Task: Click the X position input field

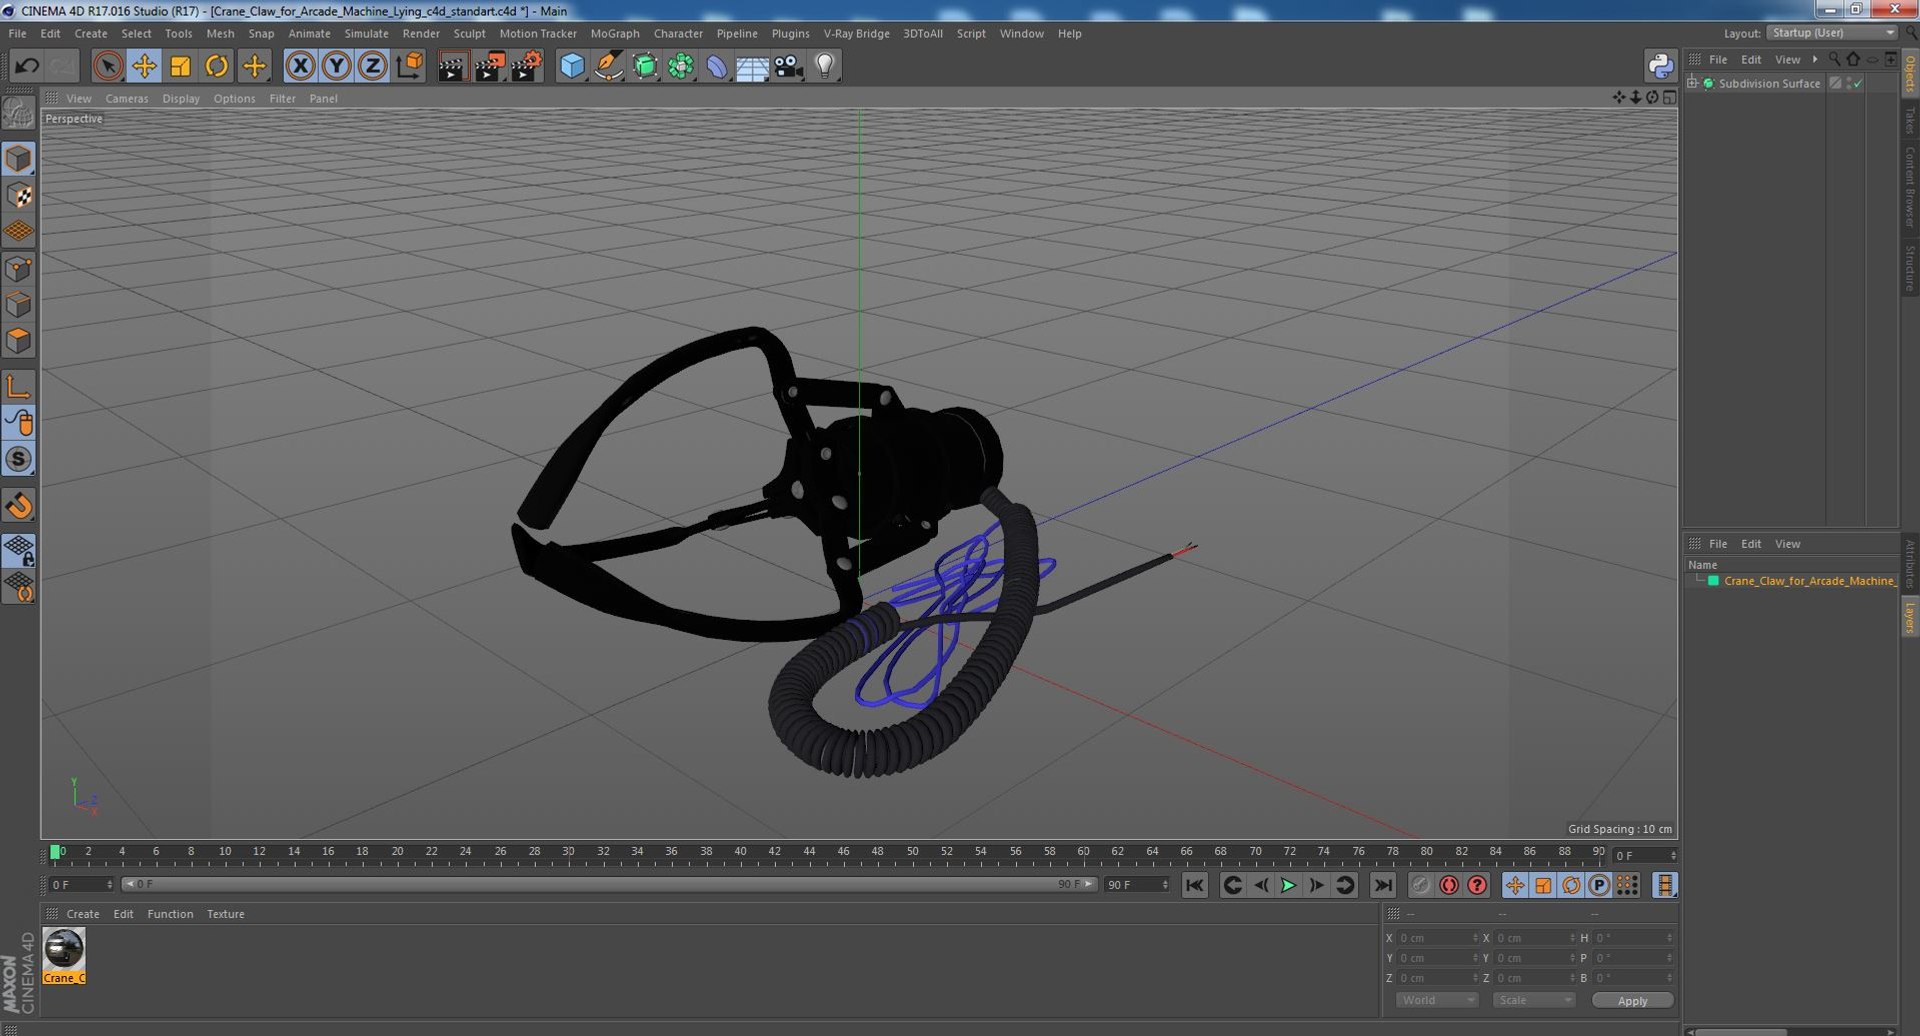Action: tap(1437, 938)
